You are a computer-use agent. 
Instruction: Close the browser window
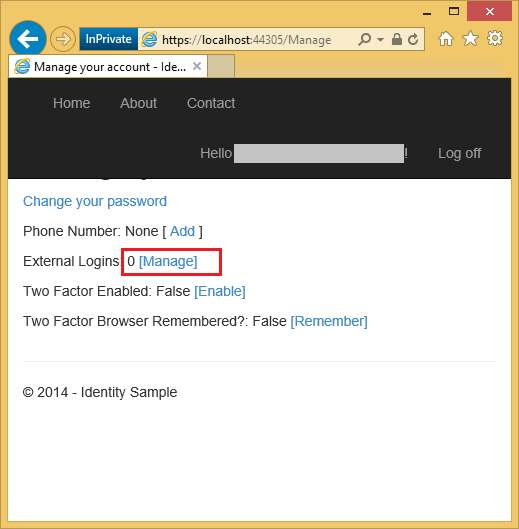point(489,12)
